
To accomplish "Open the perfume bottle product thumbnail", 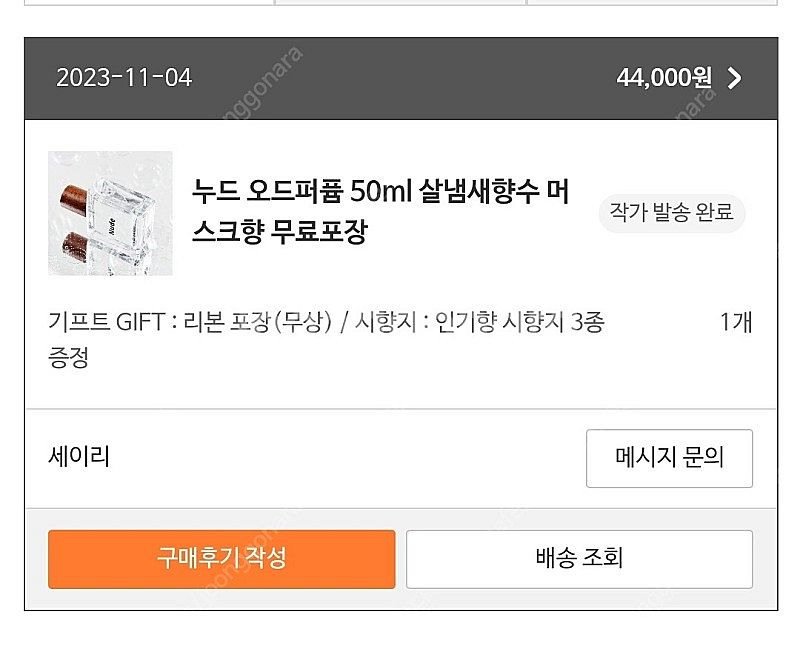I will 110,213.
